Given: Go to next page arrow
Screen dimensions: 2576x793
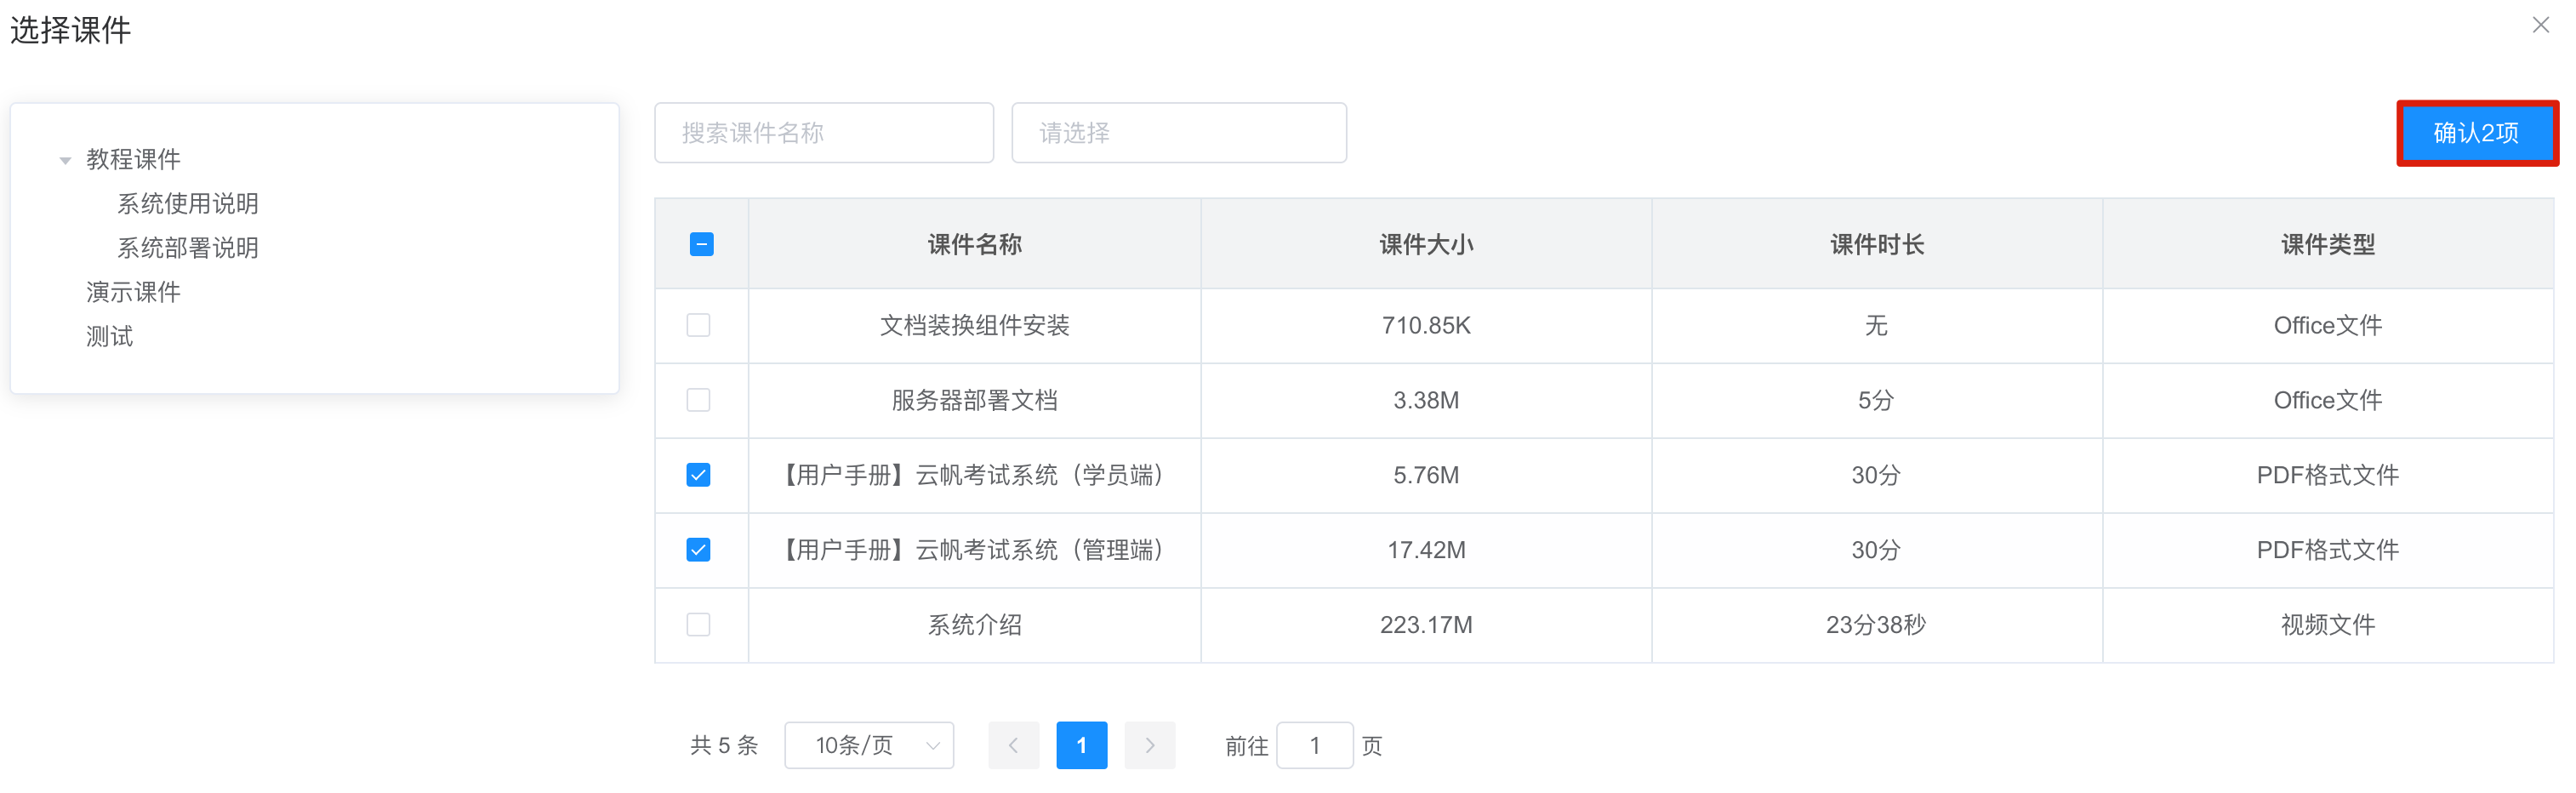Looking at the screenshot, I should [1149, 746].
